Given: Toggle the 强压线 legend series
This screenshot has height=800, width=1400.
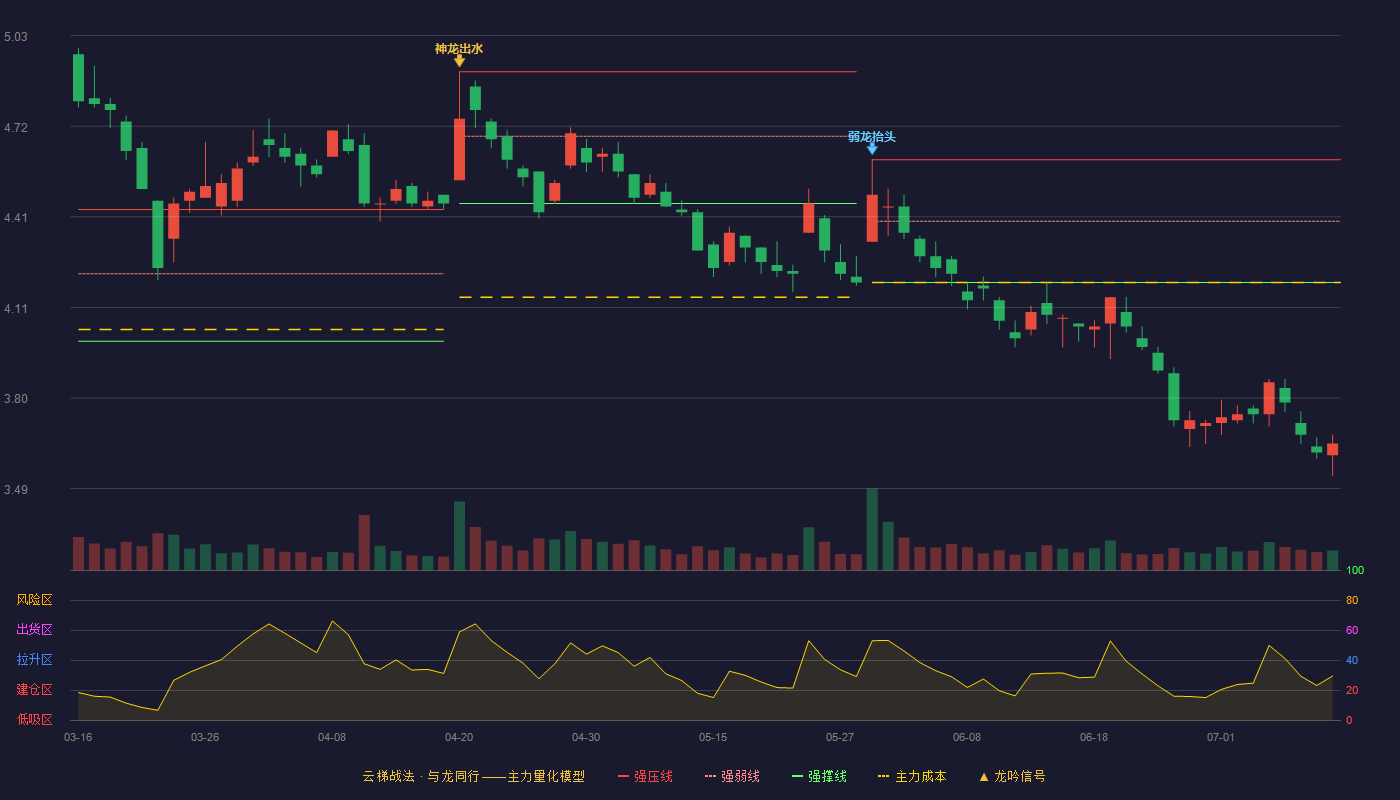Looking at the screenshot, I should tap(645, 776).
